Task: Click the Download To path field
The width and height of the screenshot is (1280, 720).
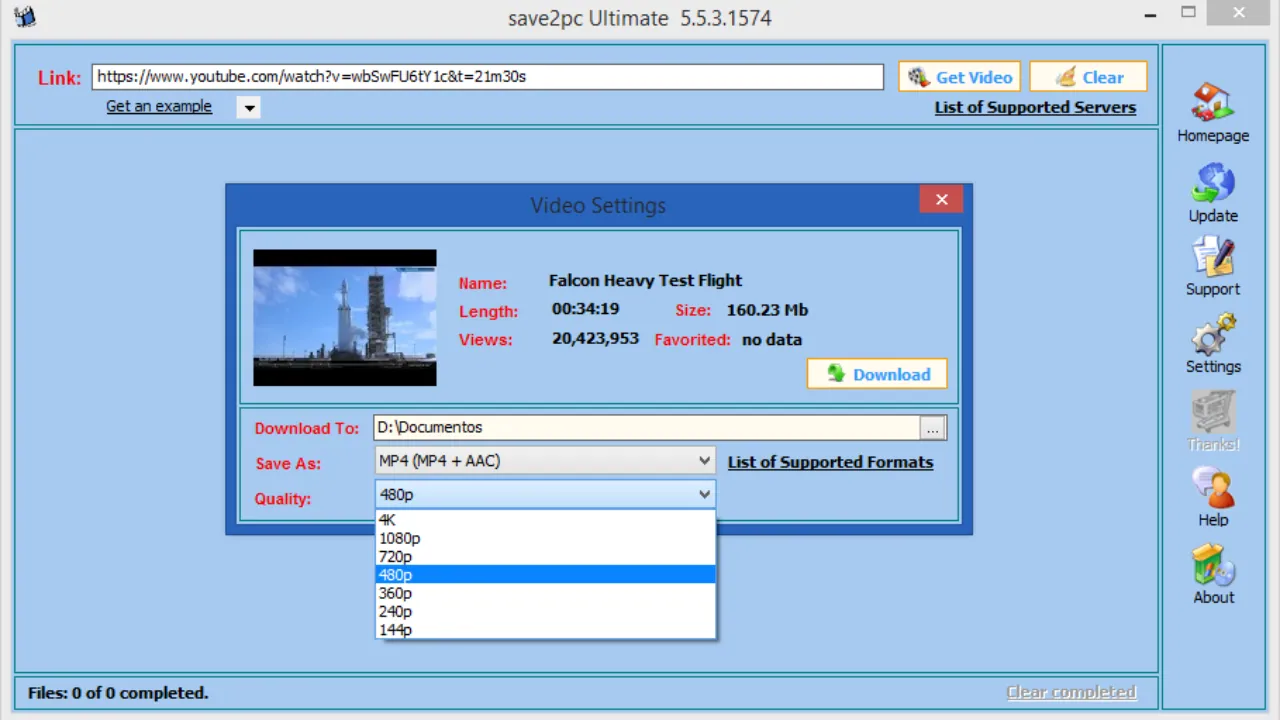Action: (647, 428)
